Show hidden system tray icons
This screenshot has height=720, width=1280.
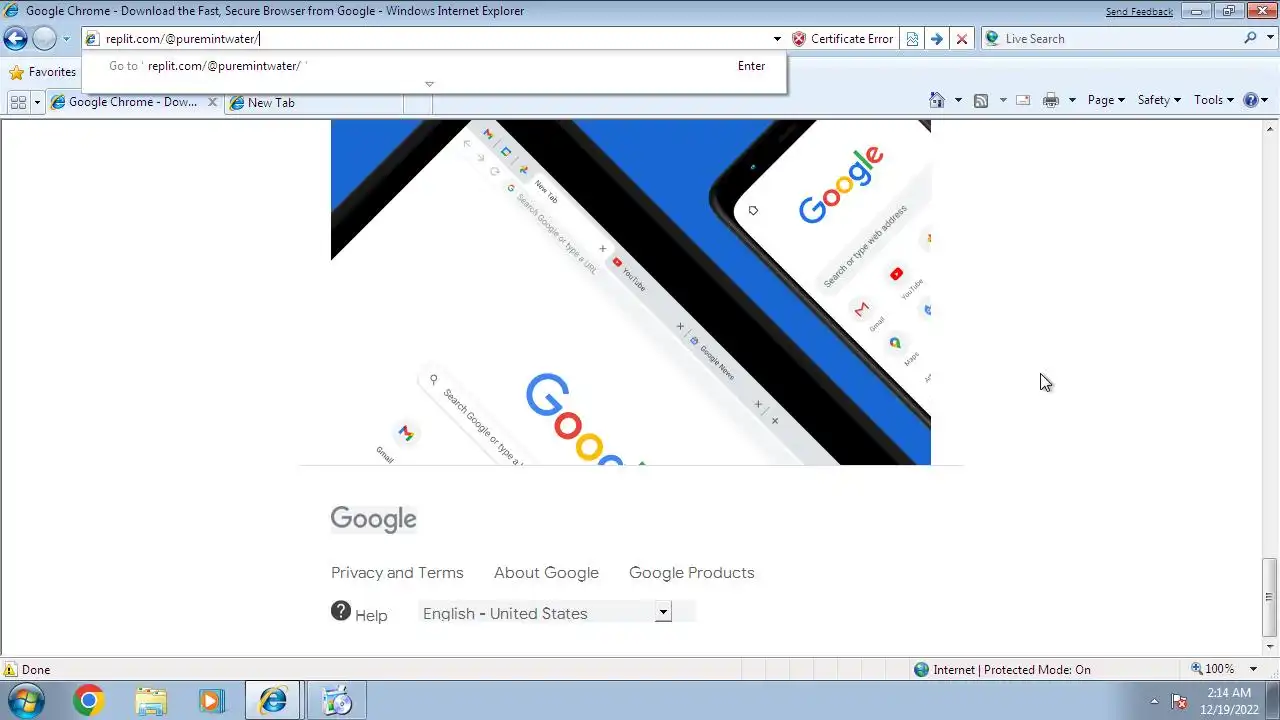[1154, 701]
